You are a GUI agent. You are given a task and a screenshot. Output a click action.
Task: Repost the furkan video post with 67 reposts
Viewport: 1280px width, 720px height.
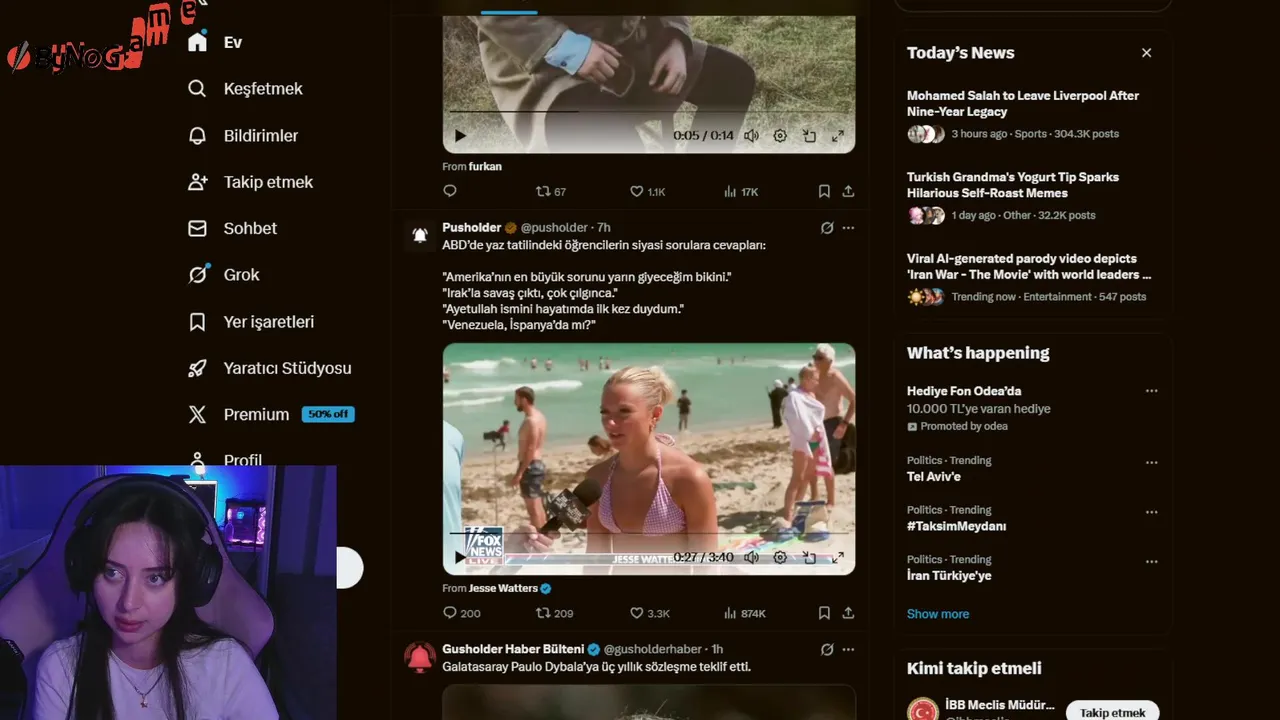tap(551, 191)
